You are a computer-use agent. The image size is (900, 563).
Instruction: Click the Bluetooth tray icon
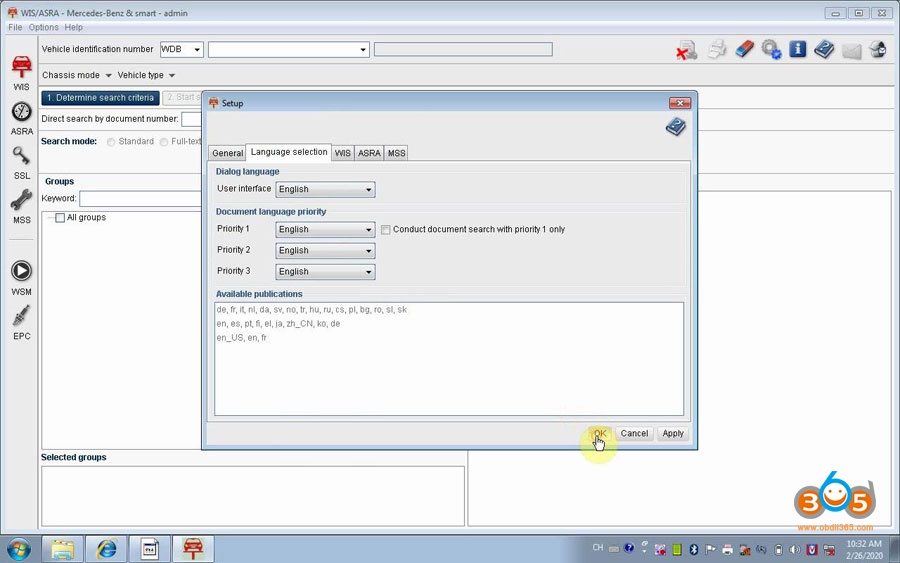(693, 549)
